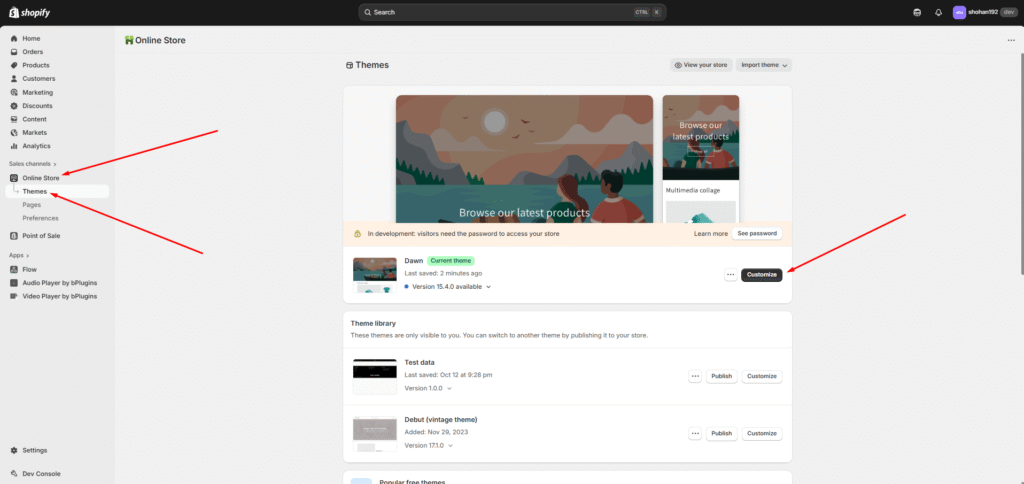The height and width of the screenshot is (484, 1024).
Task: Open the Discounts section icon
Action: pyautogui.click(x=14, y=106)
